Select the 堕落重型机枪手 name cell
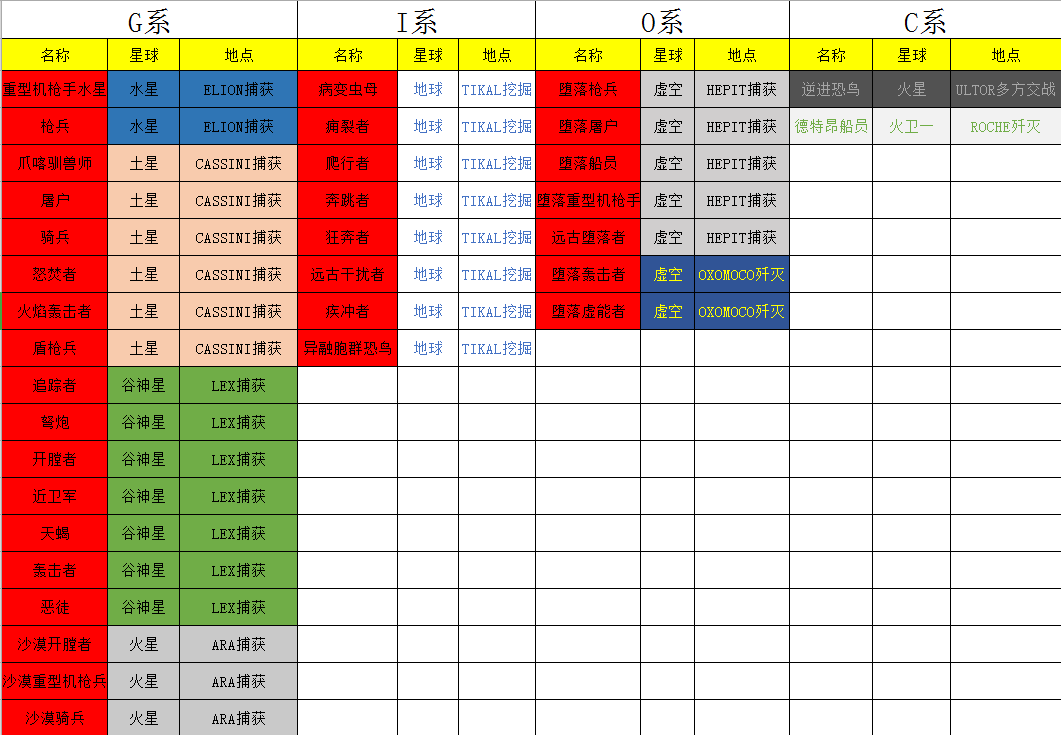The width and height of the screenshot is (1061, 735). 588,200
